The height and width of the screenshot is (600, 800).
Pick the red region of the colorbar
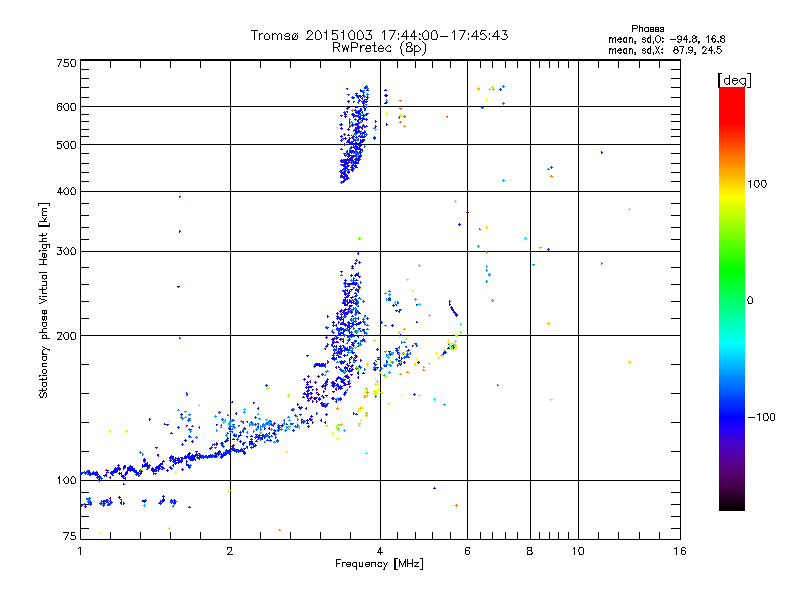tap(732, 105)
